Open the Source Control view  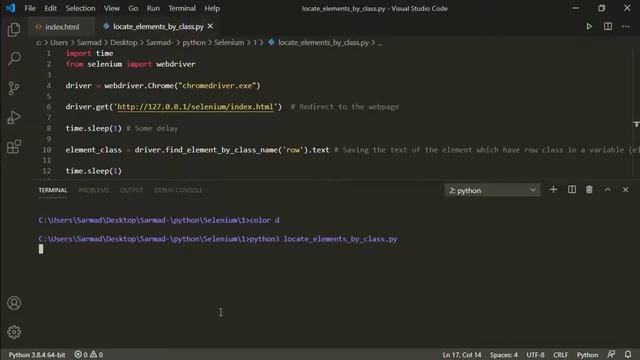[x=14, y=88]
